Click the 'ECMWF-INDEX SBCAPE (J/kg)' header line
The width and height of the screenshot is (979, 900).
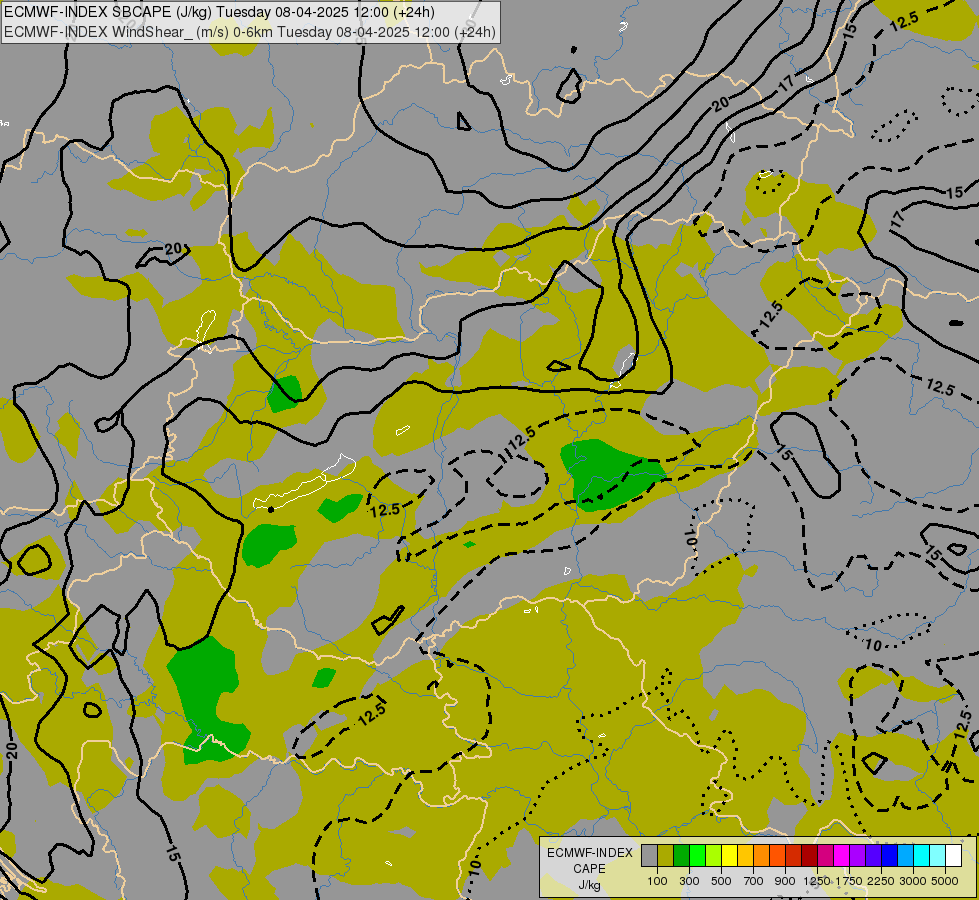[219, 12]
